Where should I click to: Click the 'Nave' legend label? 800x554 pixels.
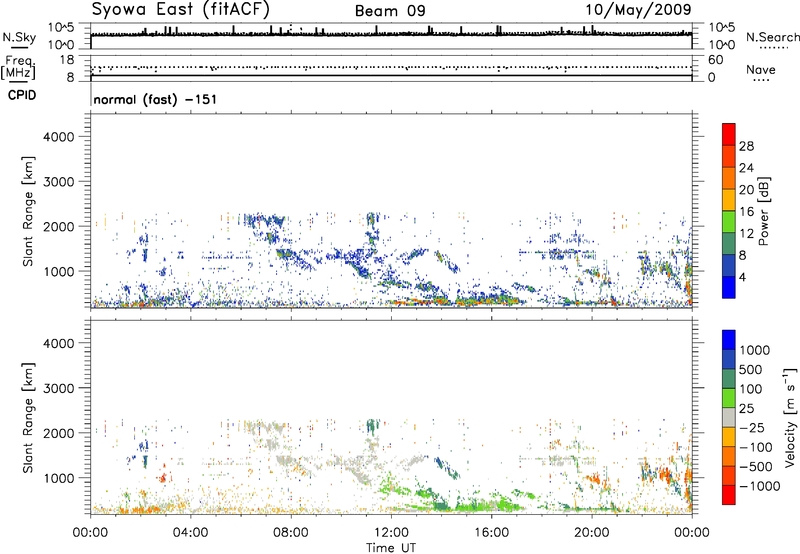761,69
